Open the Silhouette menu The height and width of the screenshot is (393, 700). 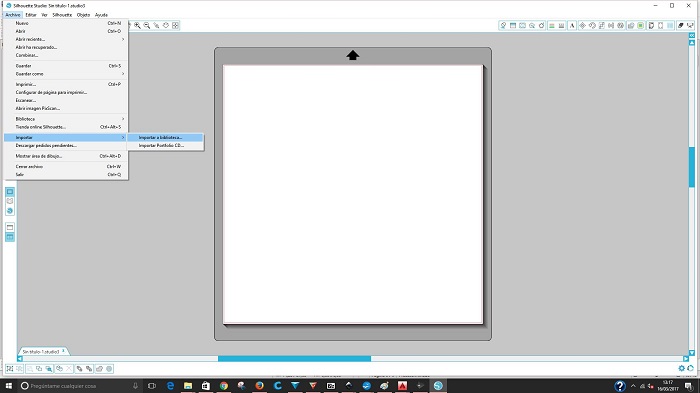(x=62, y=15)
